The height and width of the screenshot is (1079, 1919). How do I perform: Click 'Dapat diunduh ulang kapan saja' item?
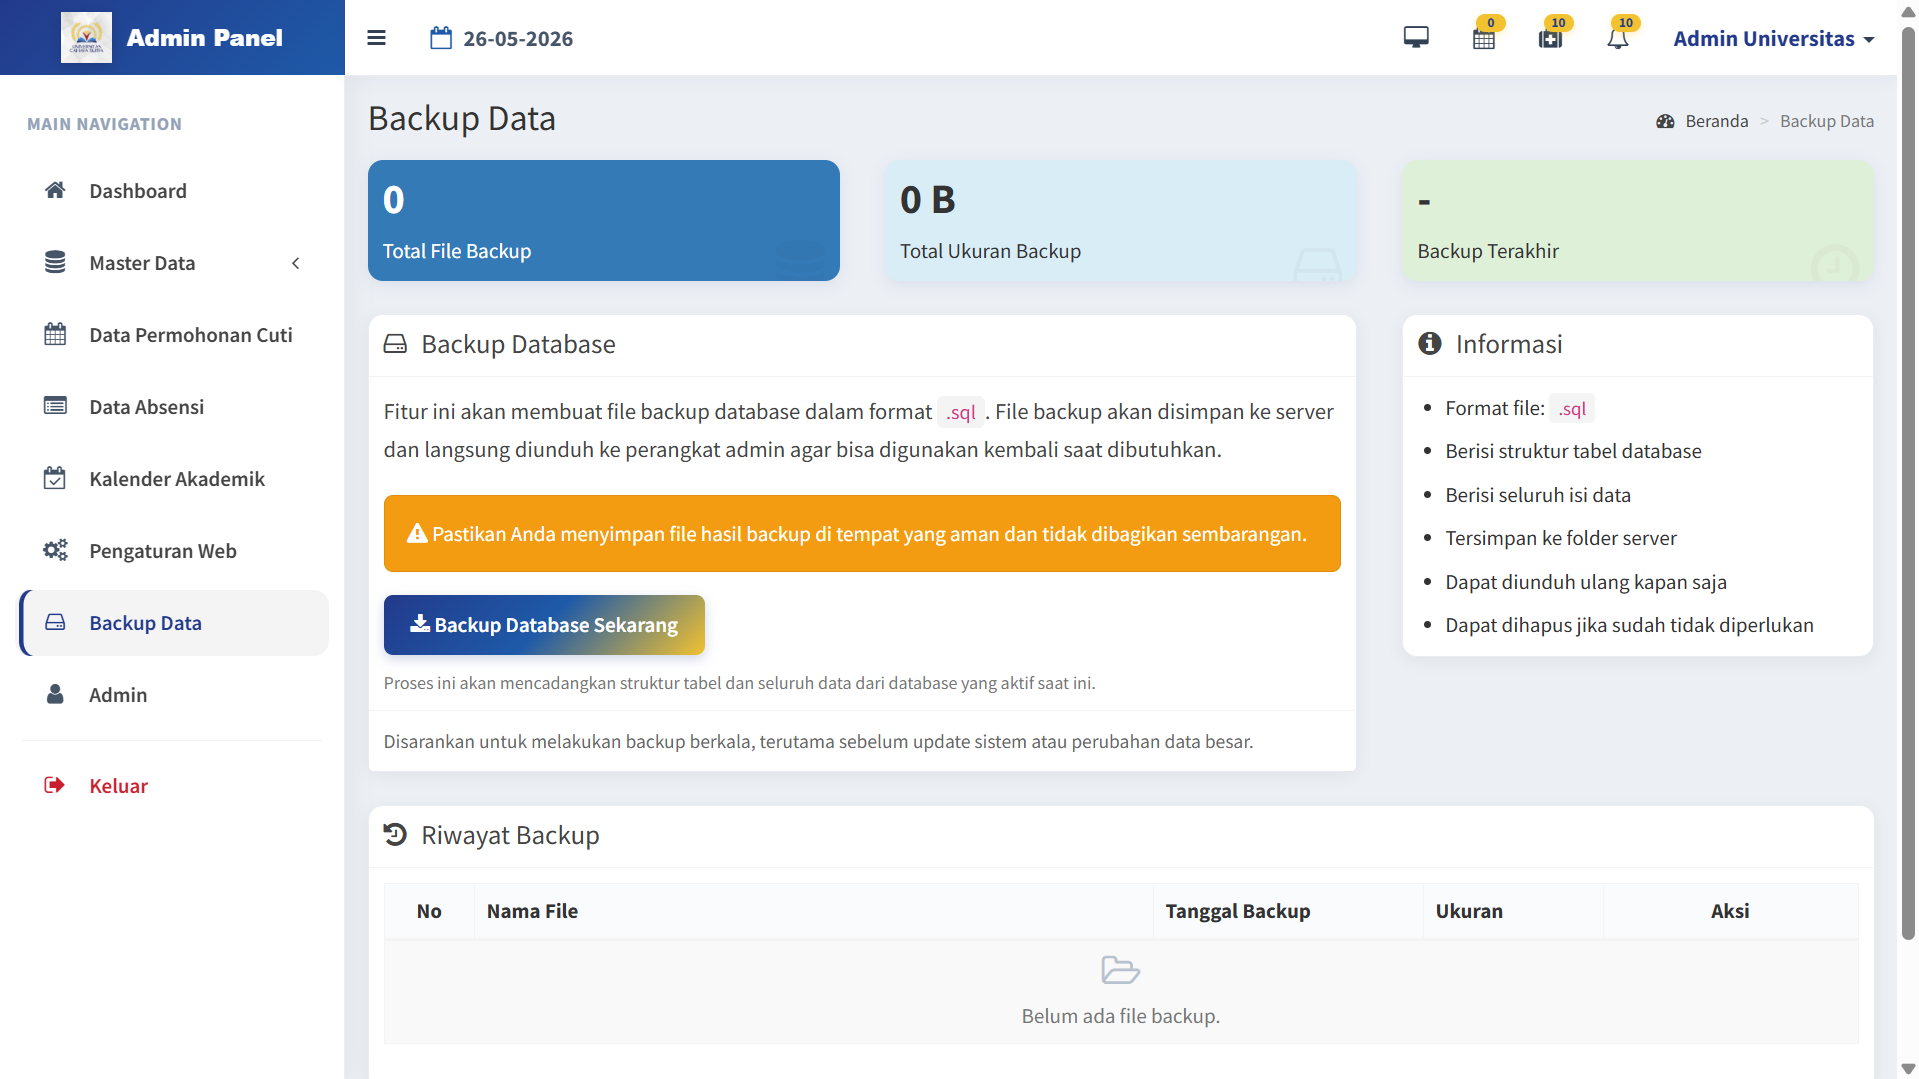coord(1586,582)
